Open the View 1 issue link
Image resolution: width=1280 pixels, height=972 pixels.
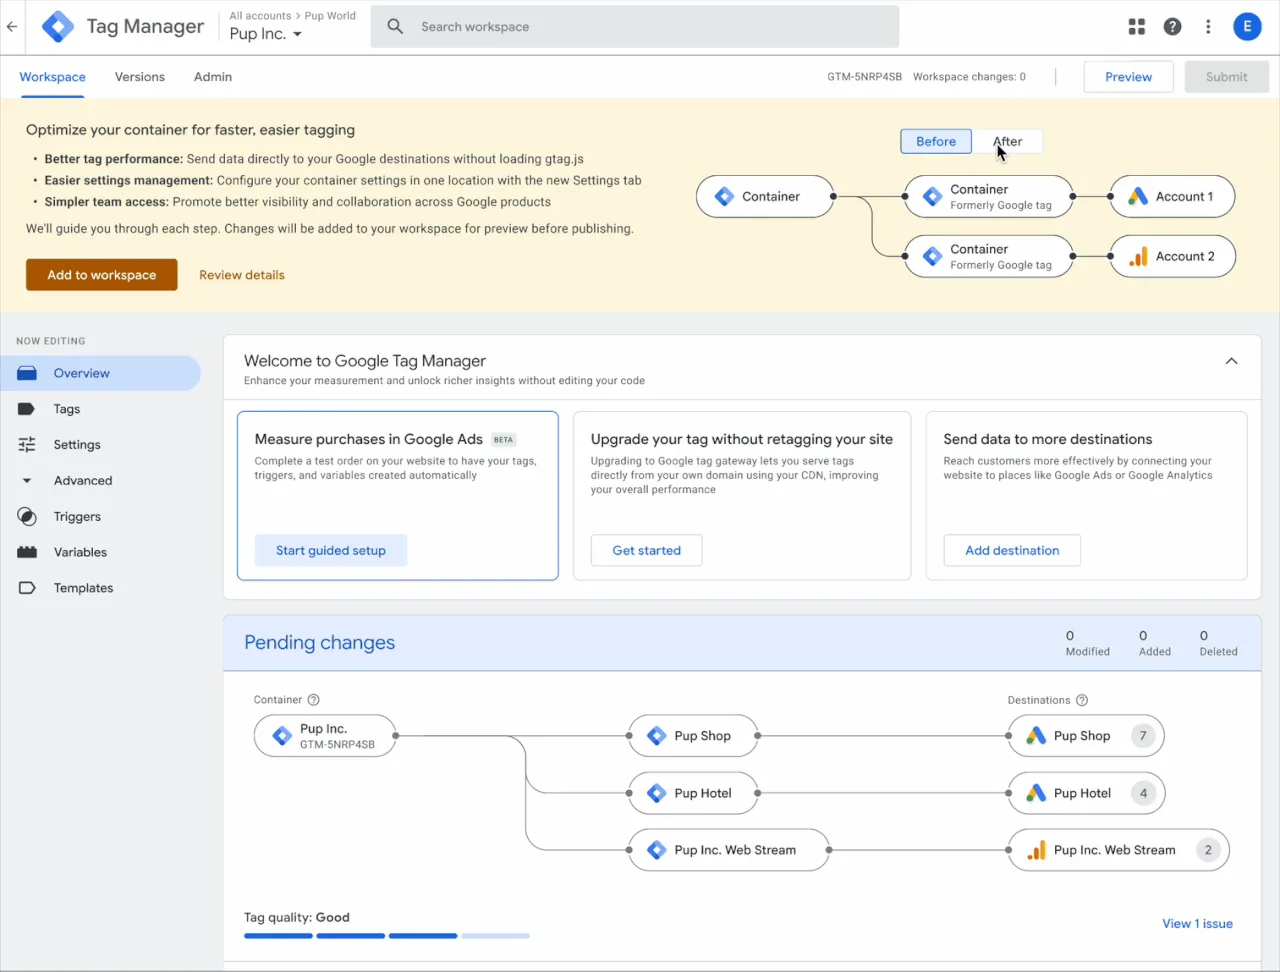1197,924
